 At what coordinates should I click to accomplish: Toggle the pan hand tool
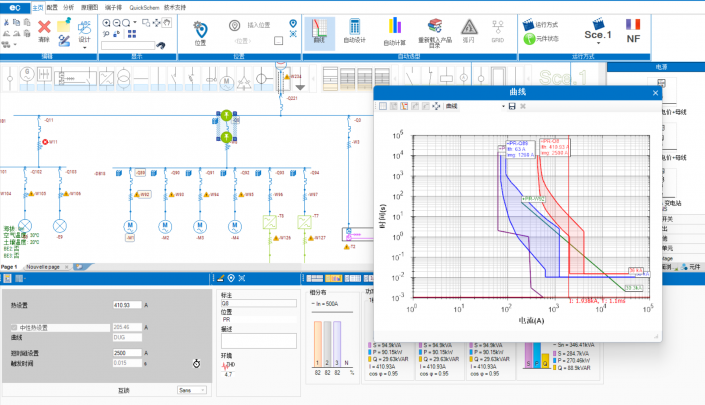point(167,22)
